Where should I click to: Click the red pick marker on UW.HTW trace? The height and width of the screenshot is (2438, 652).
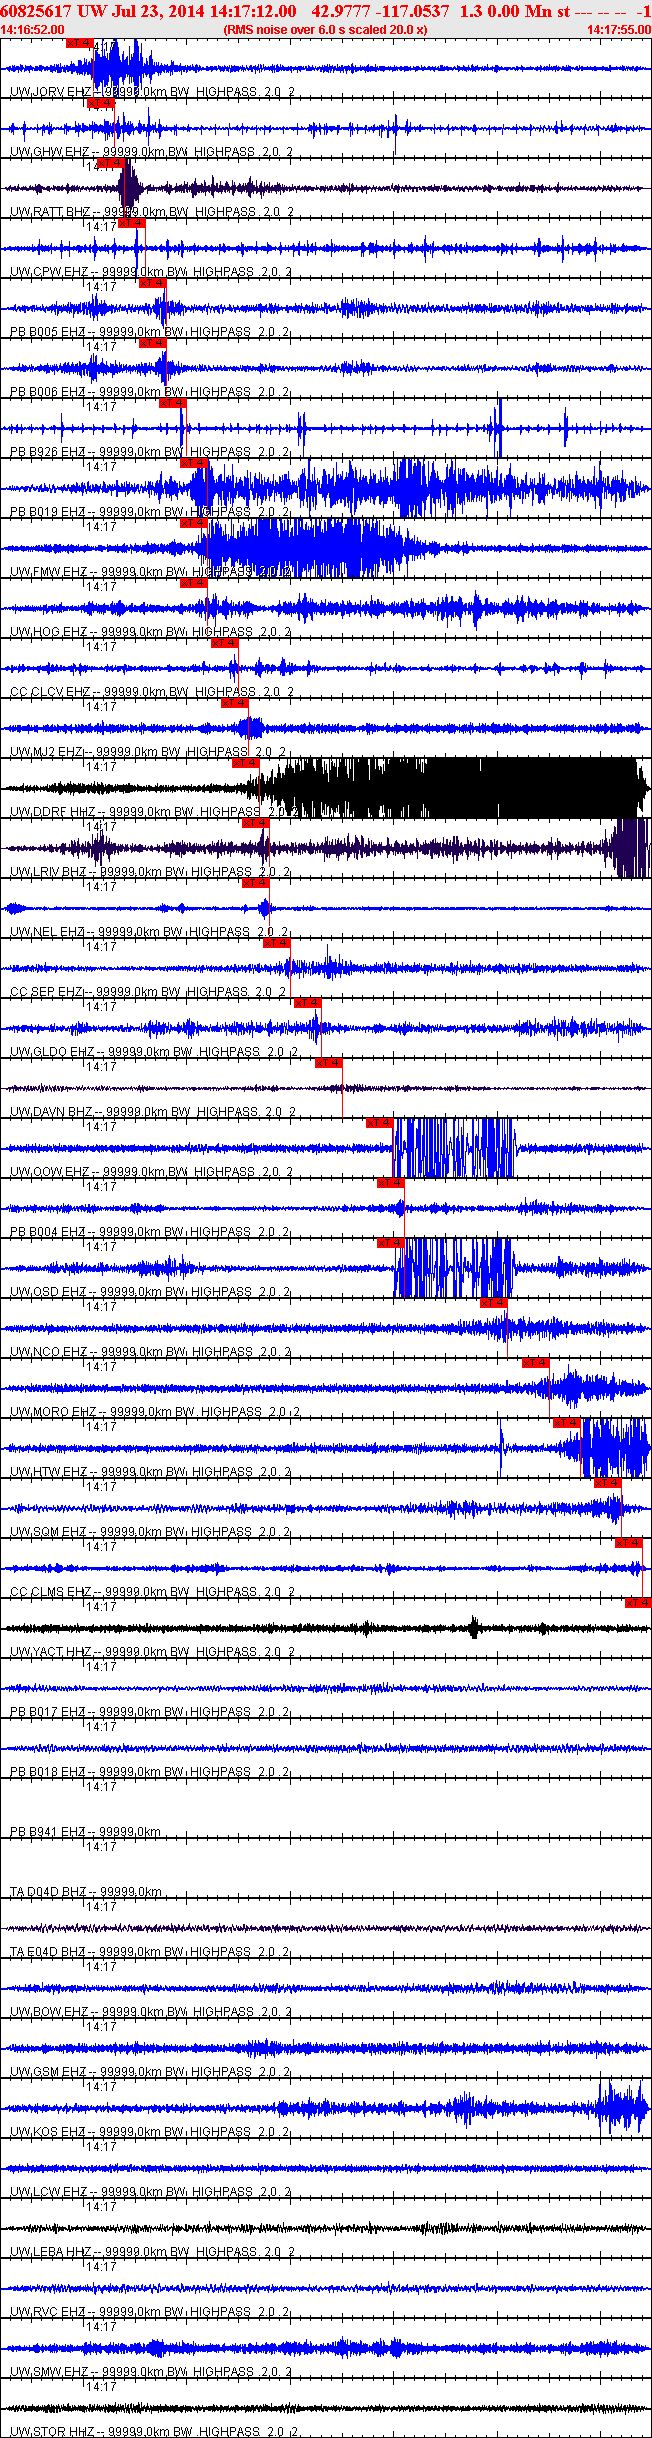566,1423
